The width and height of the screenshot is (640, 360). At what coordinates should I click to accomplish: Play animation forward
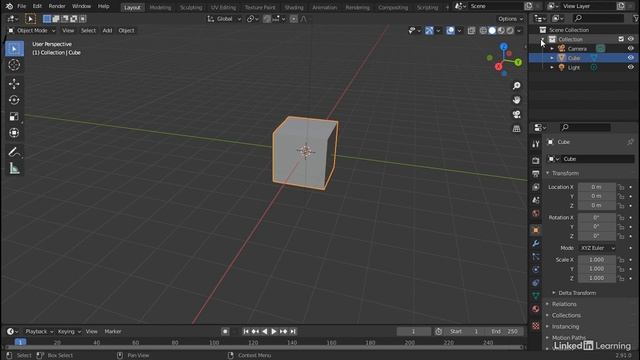pos(274,331)
